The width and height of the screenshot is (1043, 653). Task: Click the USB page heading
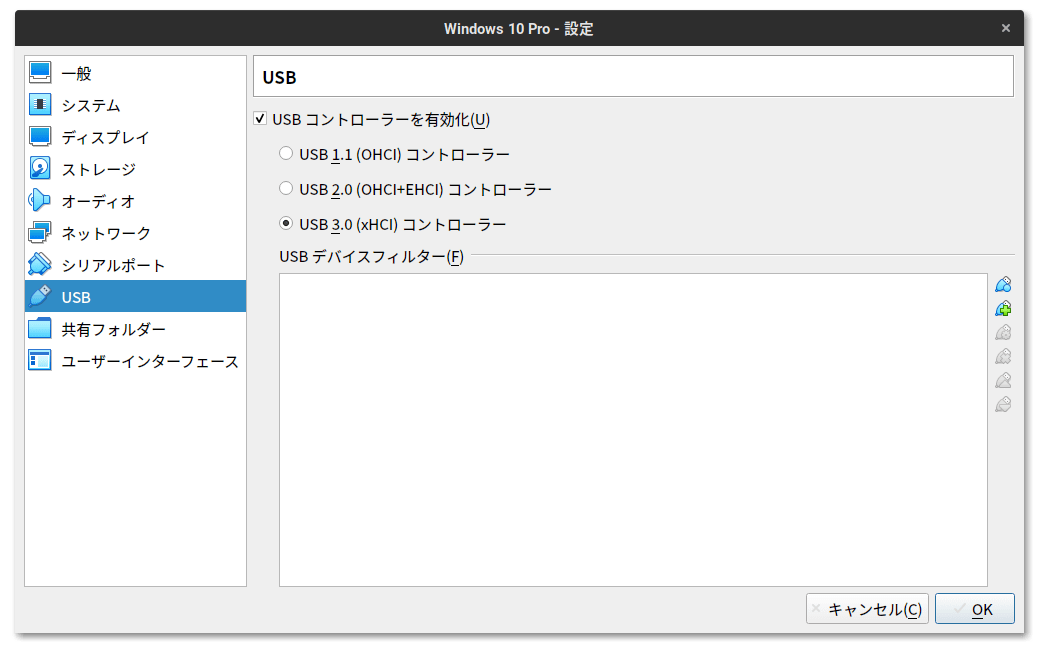[x=279, y=78]
